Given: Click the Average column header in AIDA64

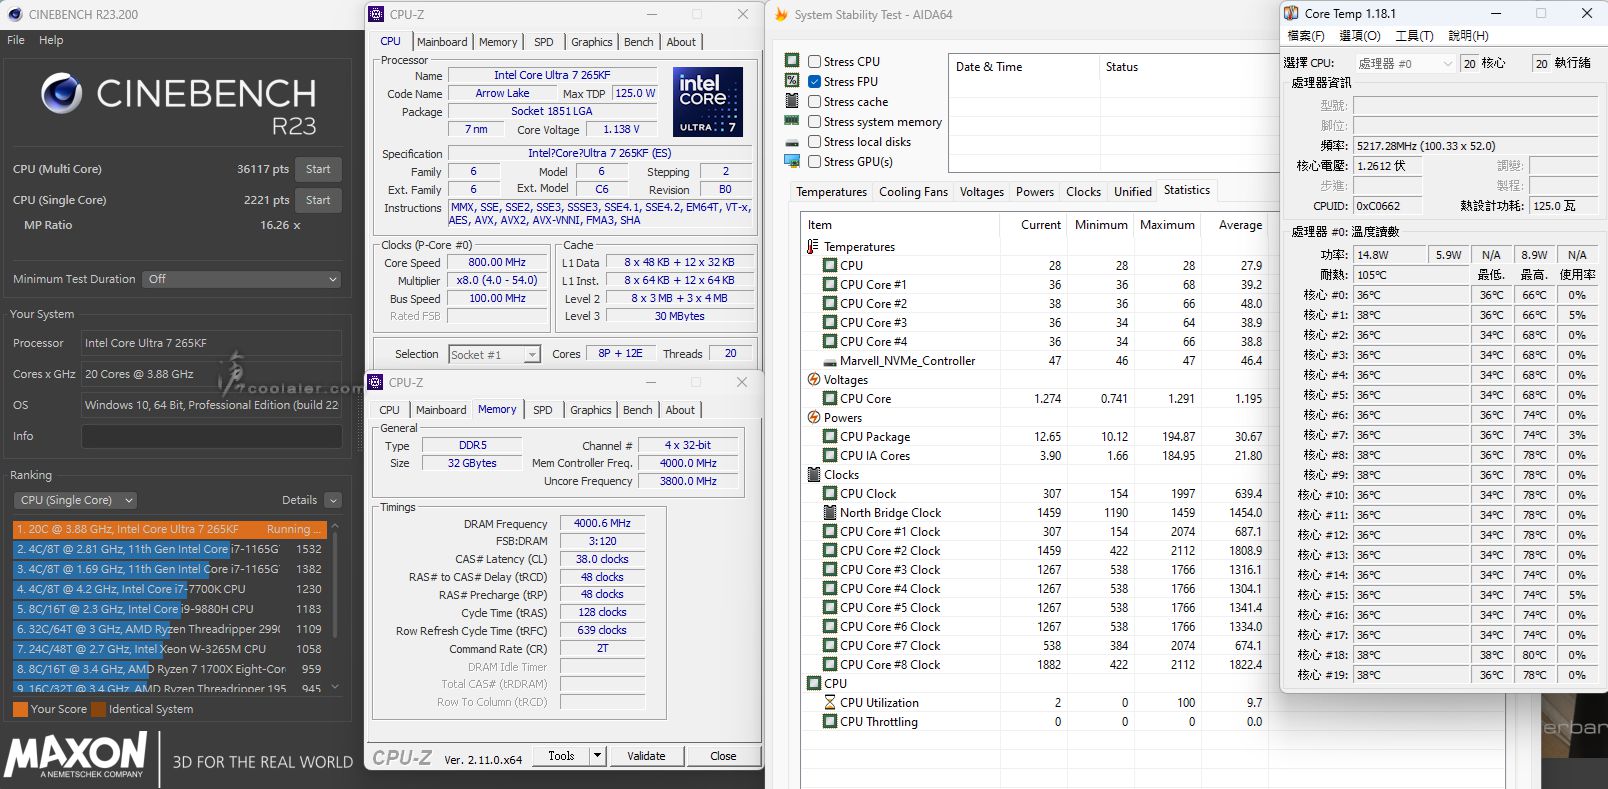Looking at the screenshot, I should [x=1240, y=225].
